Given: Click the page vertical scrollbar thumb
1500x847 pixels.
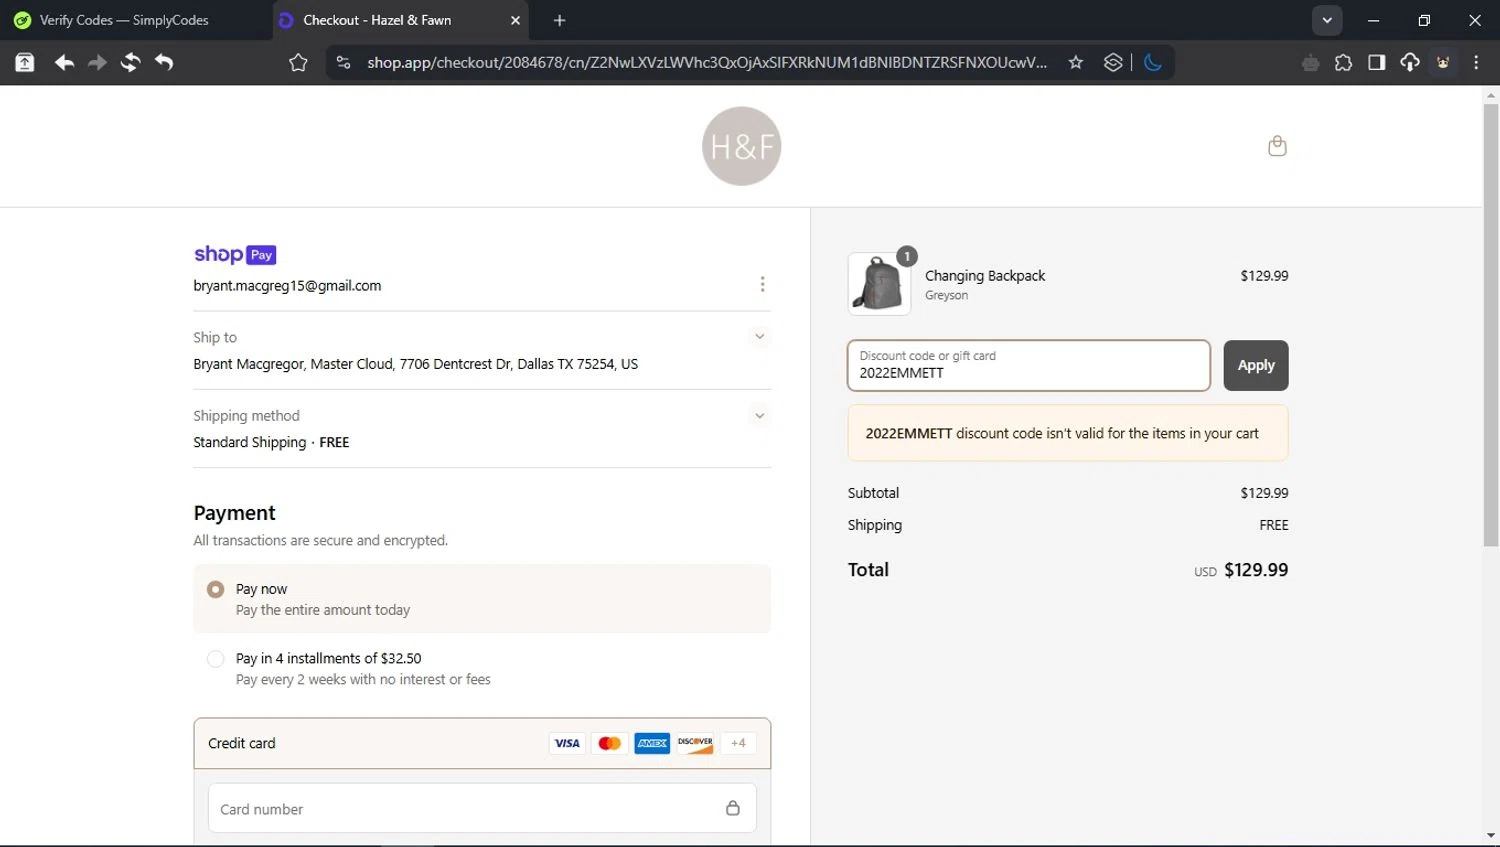Looking at the screenshot, I should (1491, 325).
